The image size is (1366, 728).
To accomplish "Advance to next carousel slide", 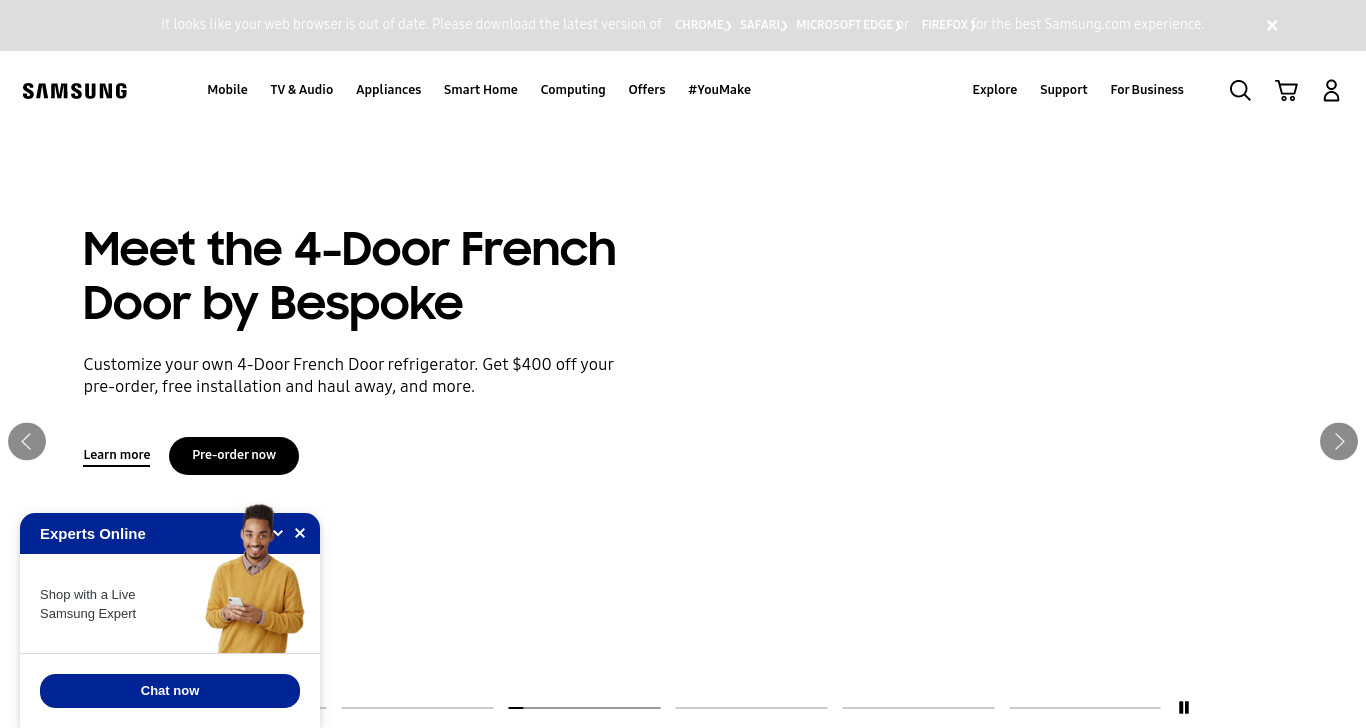I will pyautogui.click(x=1339, y=441).
